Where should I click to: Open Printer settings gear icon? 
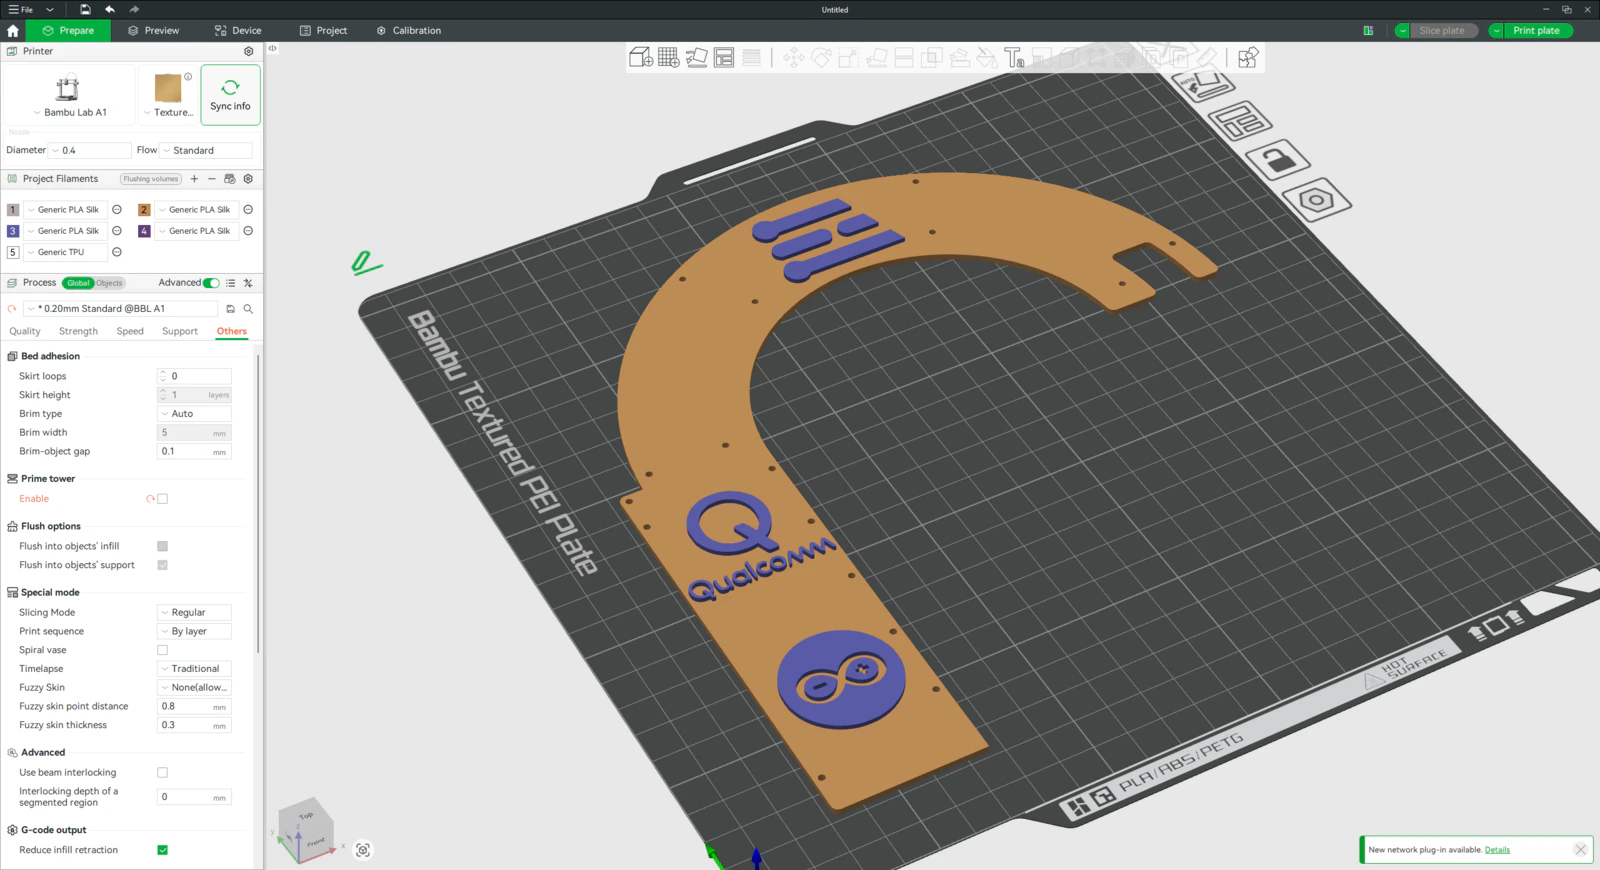point(249,51)
